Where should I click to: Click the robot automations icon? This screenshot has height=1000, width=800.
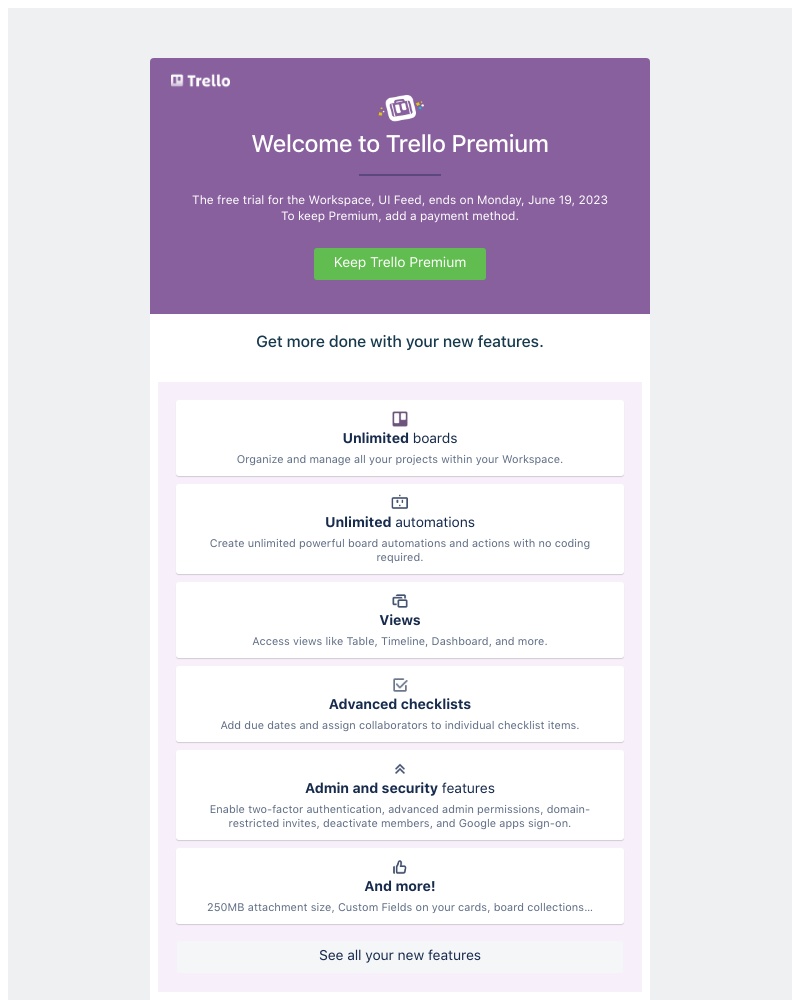400,502
